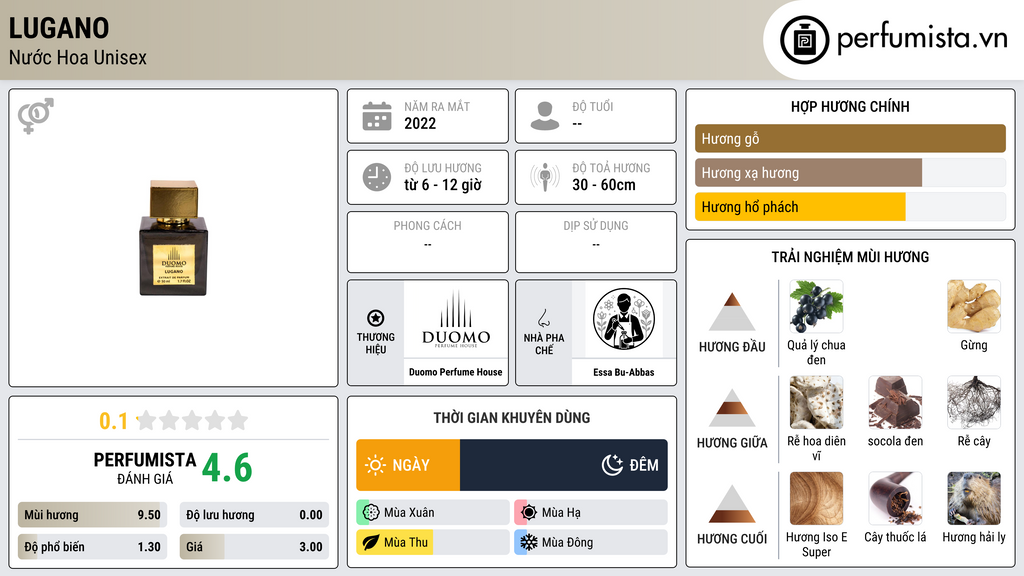The width and height of the screenshot is (1024, 576).
Task: Click the Trải Nghiệm Mùi Hương heading
Action: [x=850, y=257]
